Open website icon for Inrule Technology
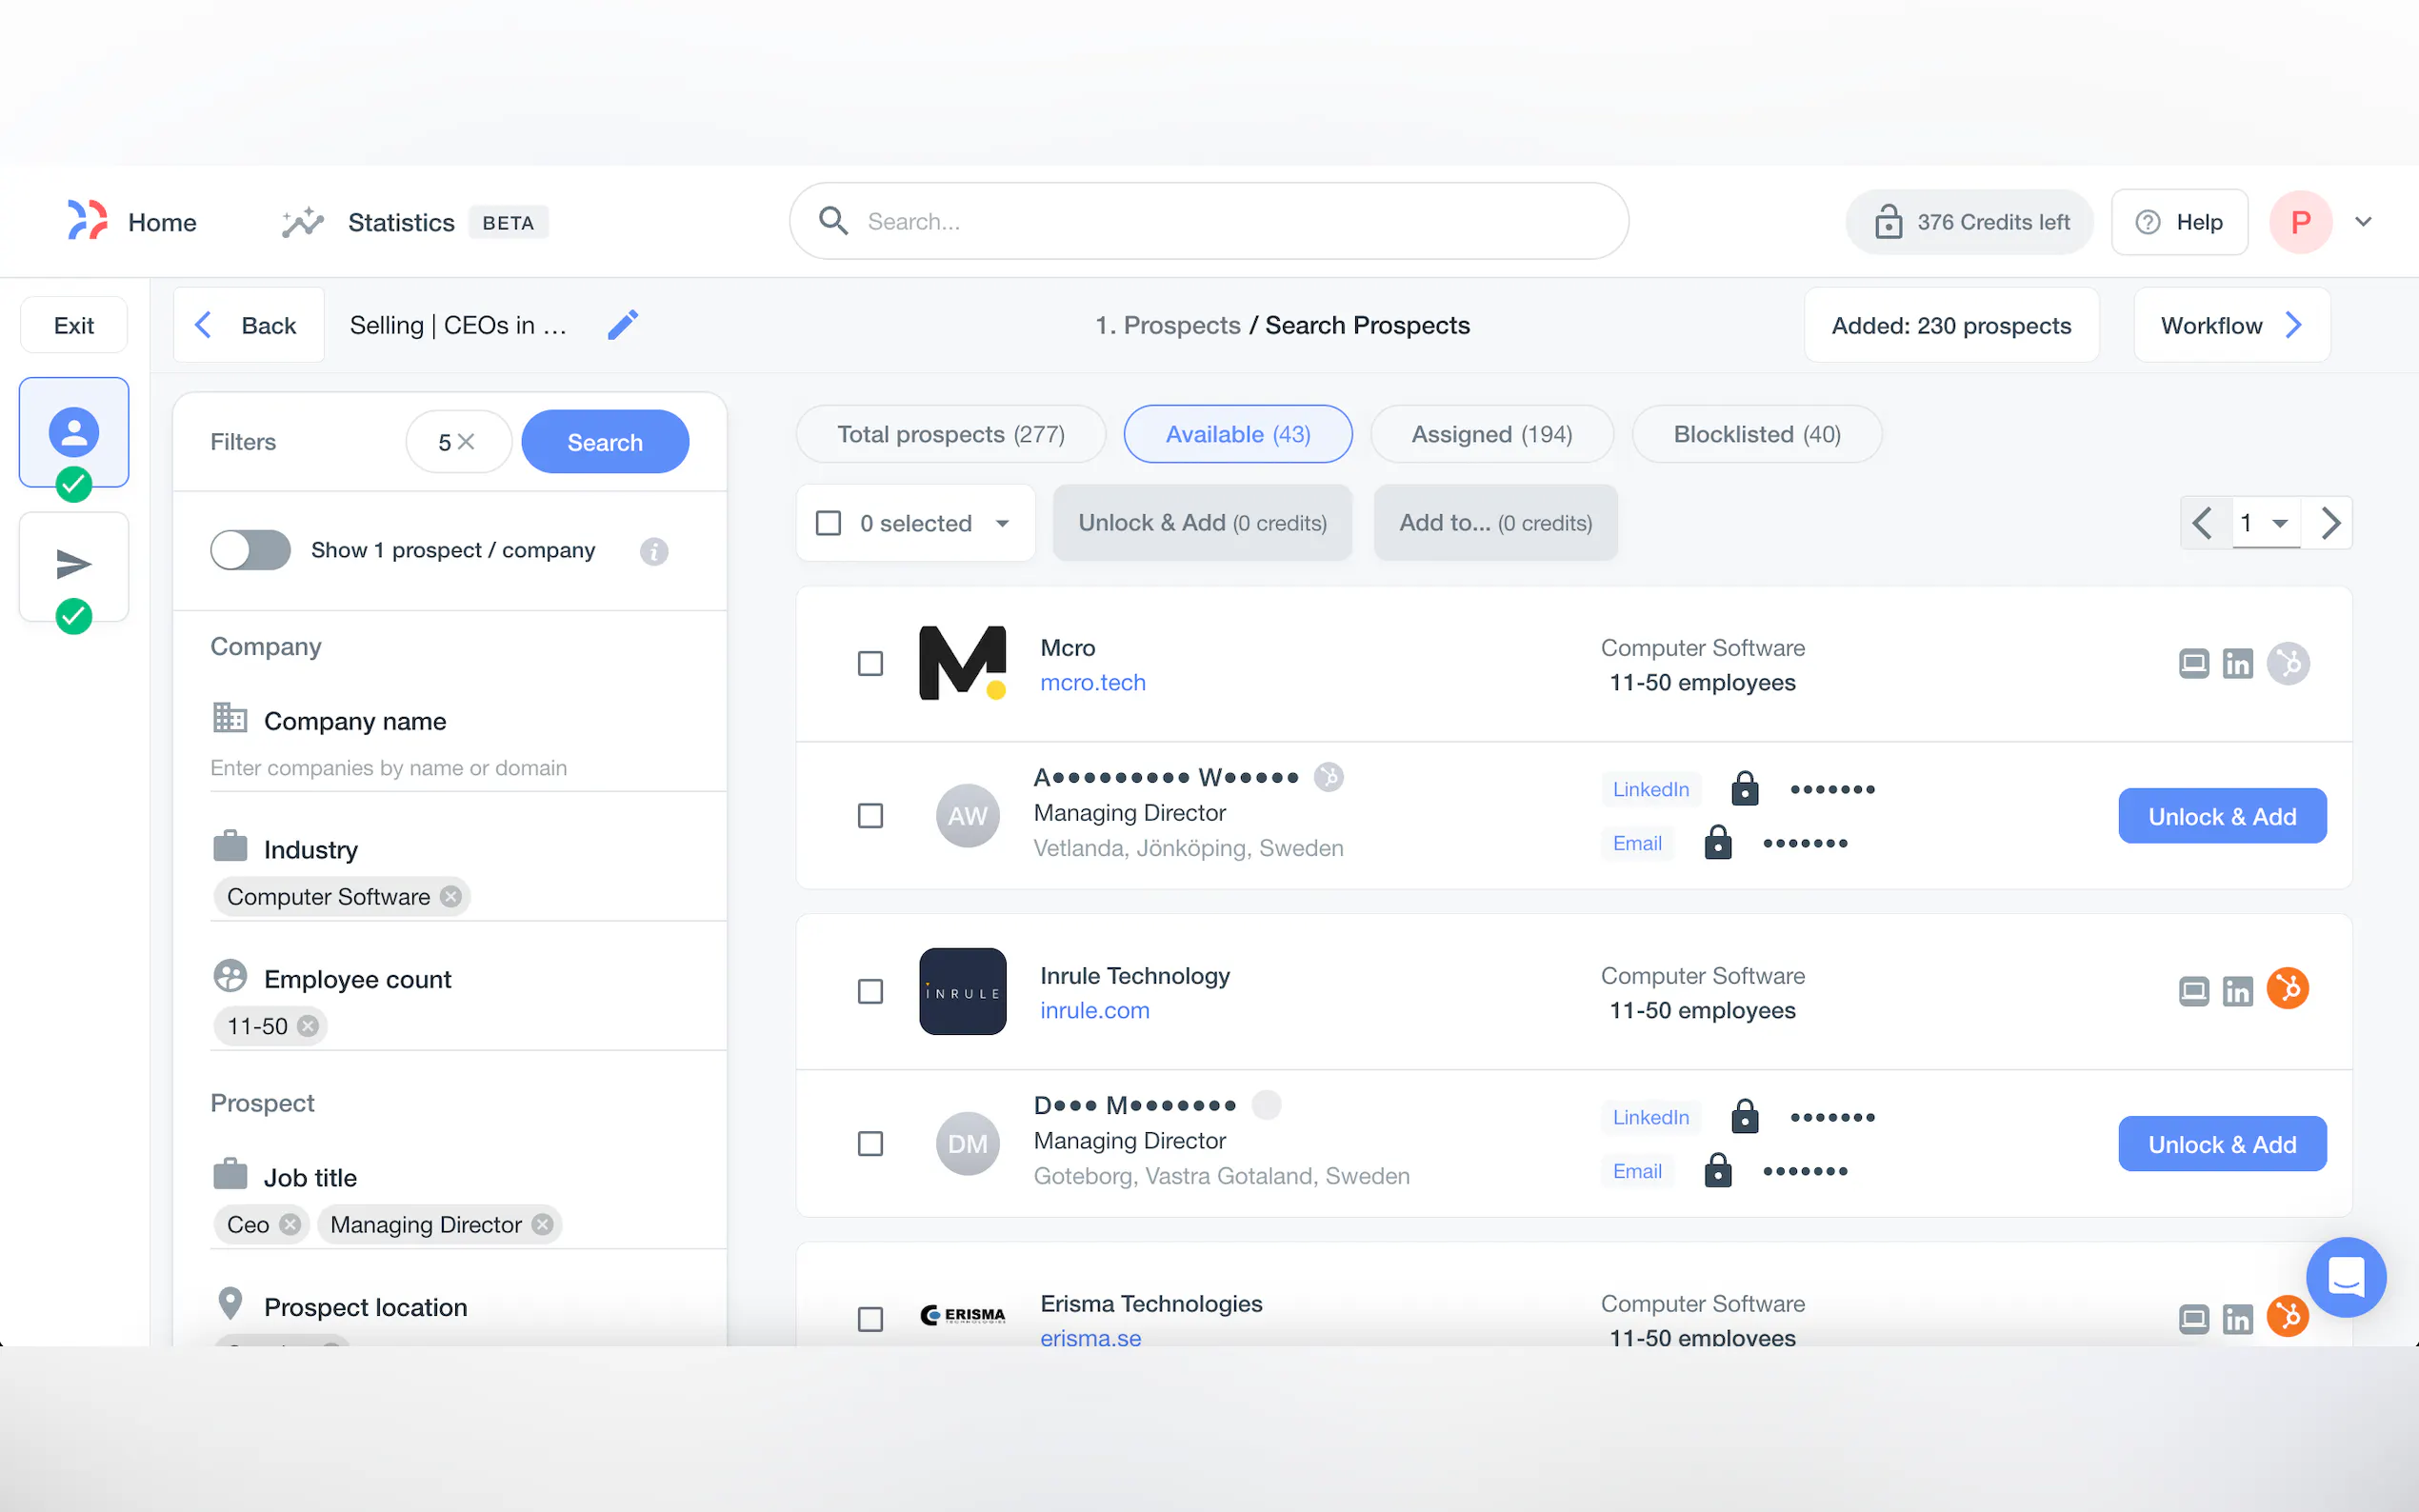This screenshot has height=1512, width=2419. click(2193, 991)
